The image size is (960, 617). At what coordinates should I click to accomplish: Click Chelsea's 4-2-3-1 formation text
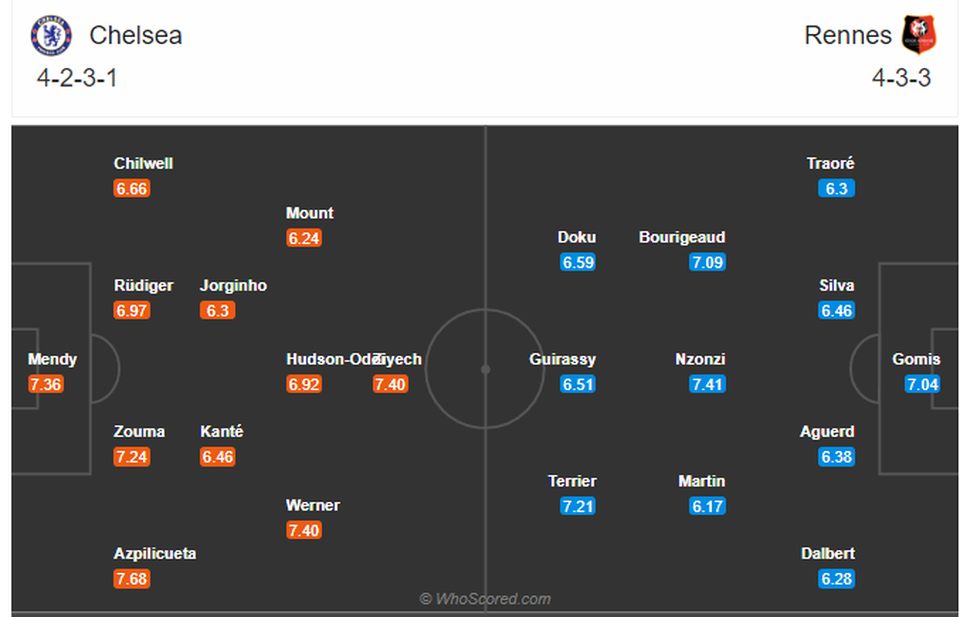pos(77,78)
